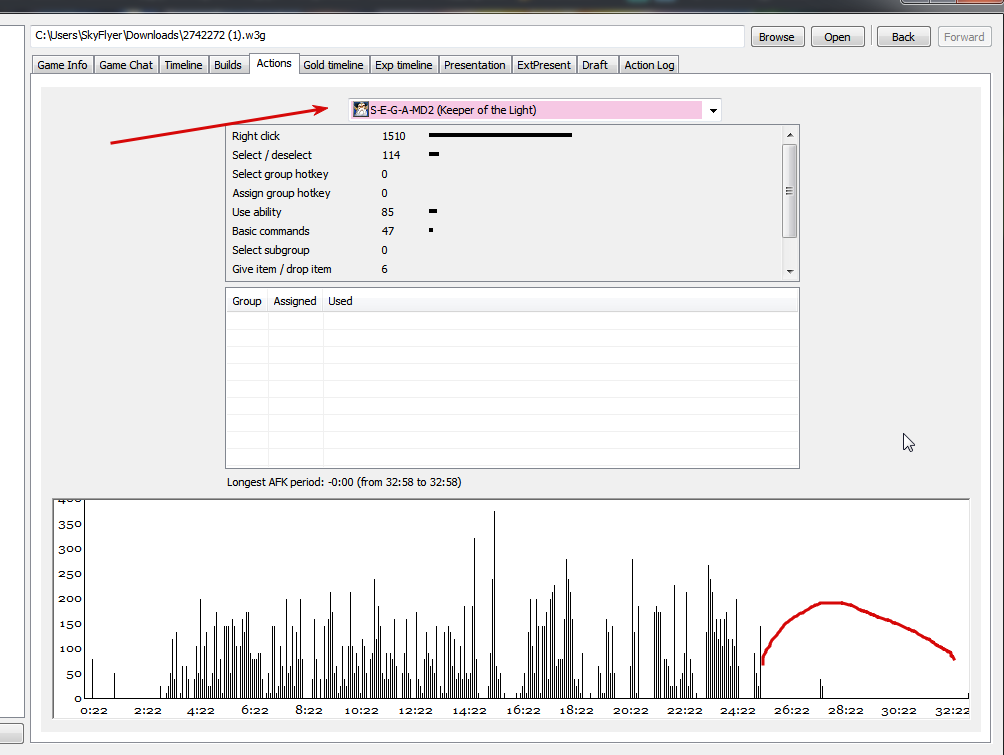The height and width of the screenshot is (755, 1004).
Task: Sort by the Assigned column header
Action: tap(295, 301)
